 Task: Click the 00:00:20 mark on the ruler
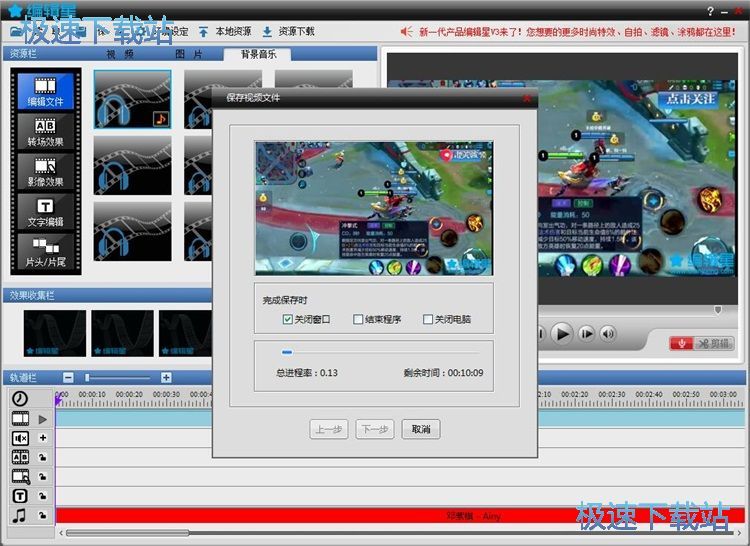point(129,394)
